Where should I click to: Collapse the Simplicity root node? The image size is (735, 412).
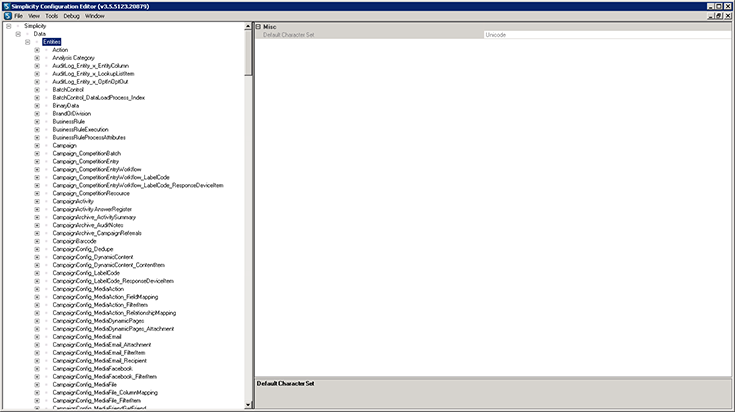(x=8, y=26)
